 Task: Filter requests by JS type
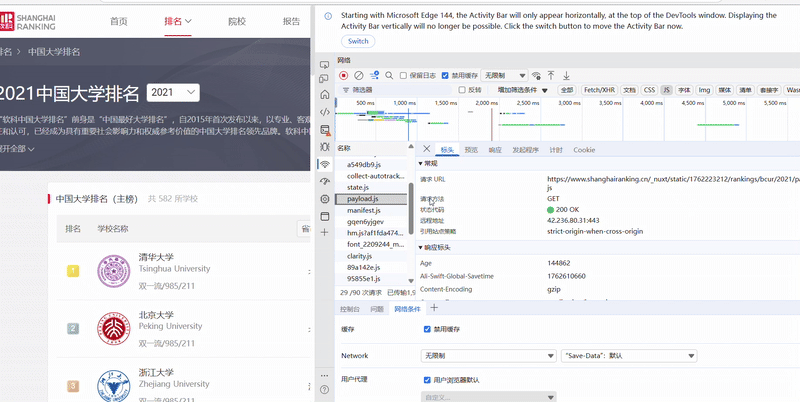(x=666, y=90)
